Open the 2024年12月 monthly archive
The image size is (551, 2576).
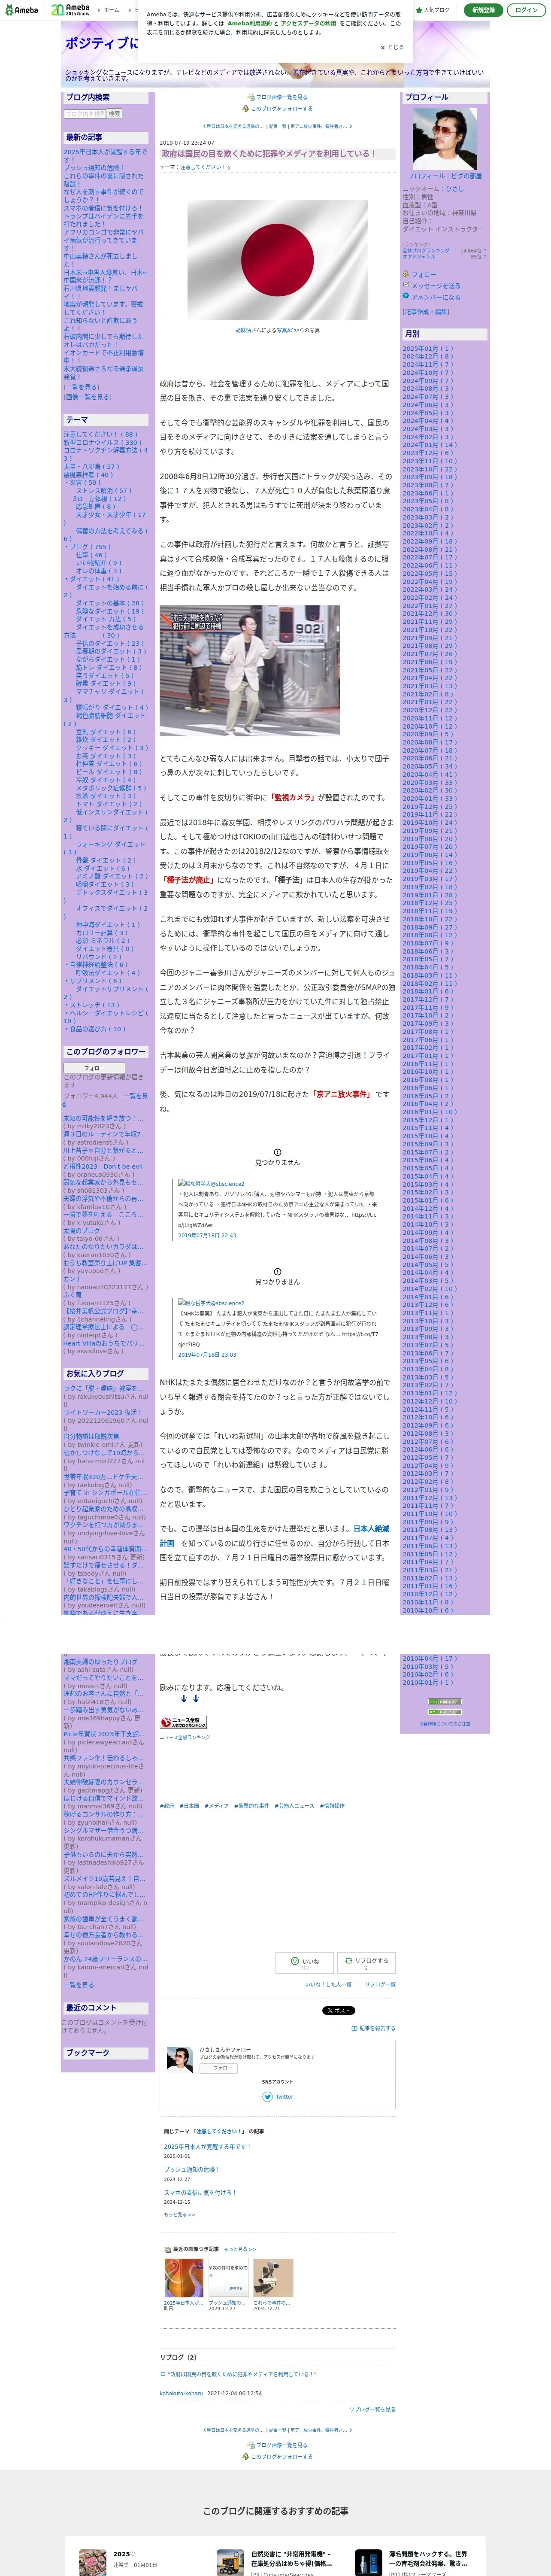pyautogui.click(x=427, y=357)
